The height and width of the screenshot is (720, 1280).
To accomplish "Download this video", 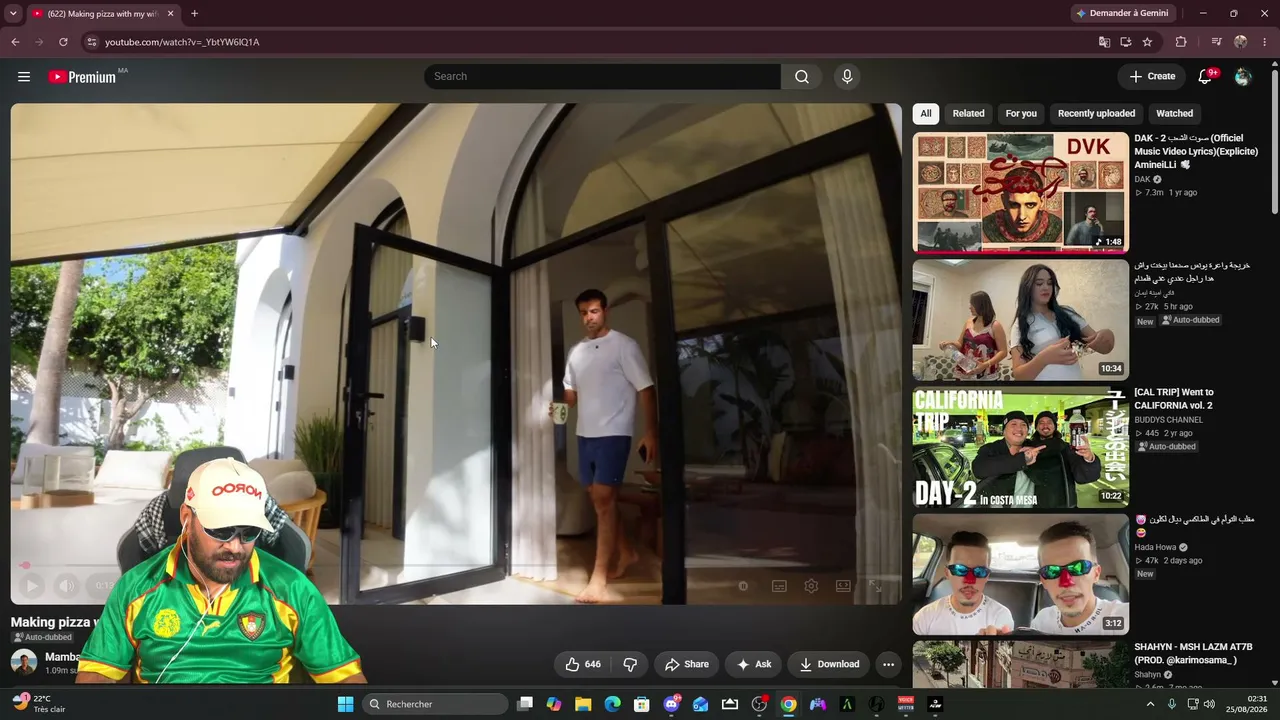I will (x=829, y=664).
